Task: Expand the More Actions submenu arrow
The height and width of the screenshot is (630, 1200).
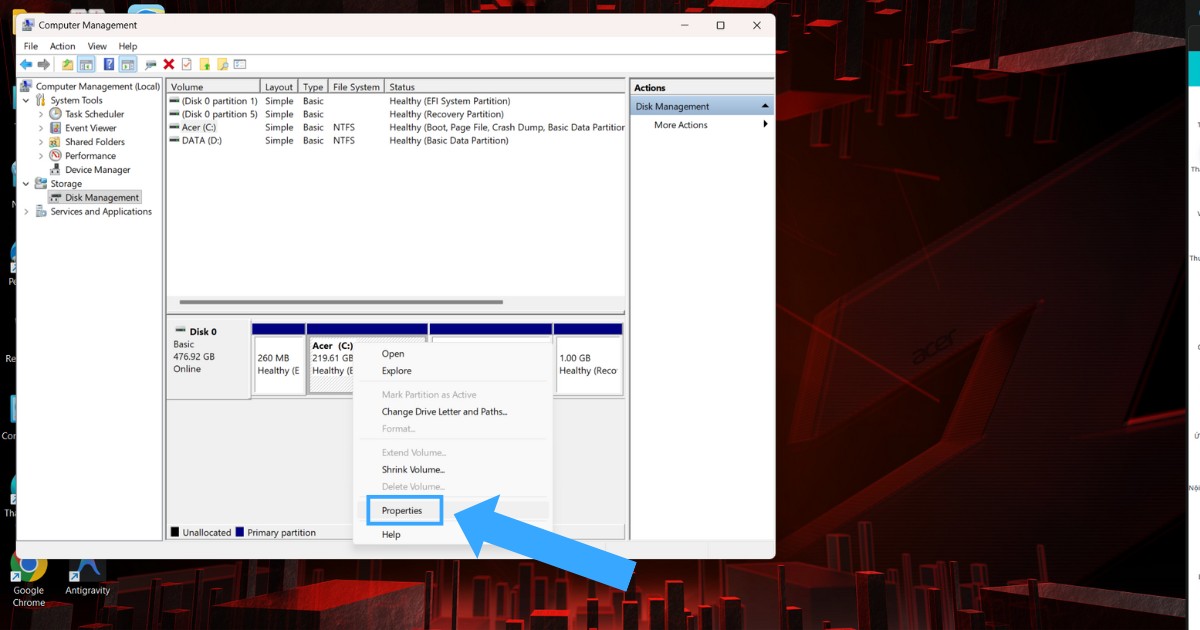Action: coord(765,125)
